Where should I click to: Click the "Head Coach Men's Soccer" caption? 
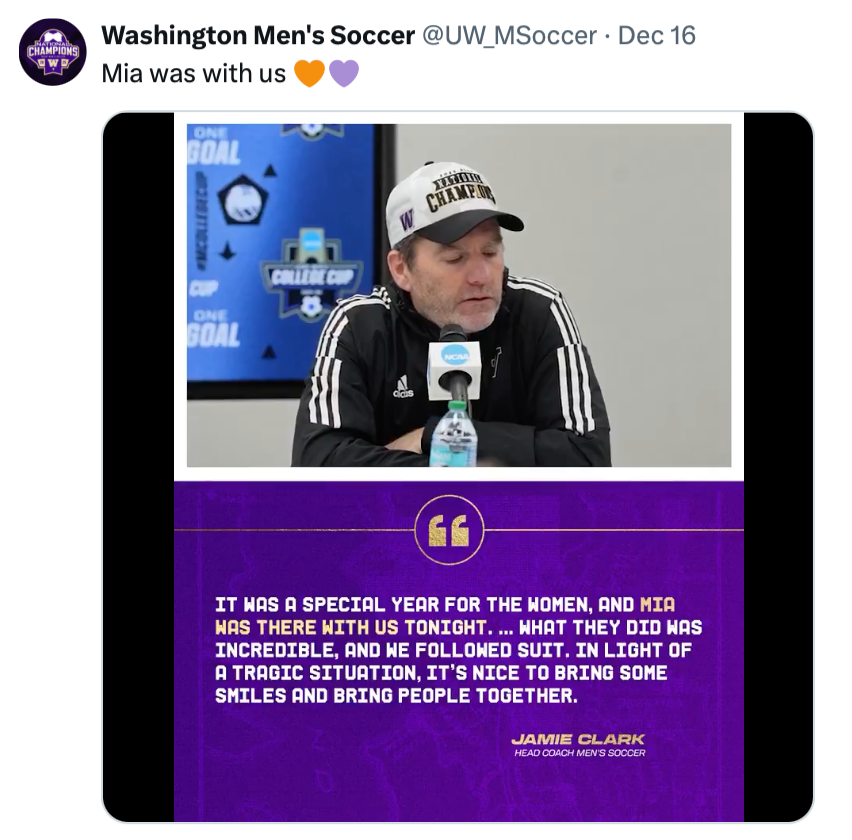579,753
